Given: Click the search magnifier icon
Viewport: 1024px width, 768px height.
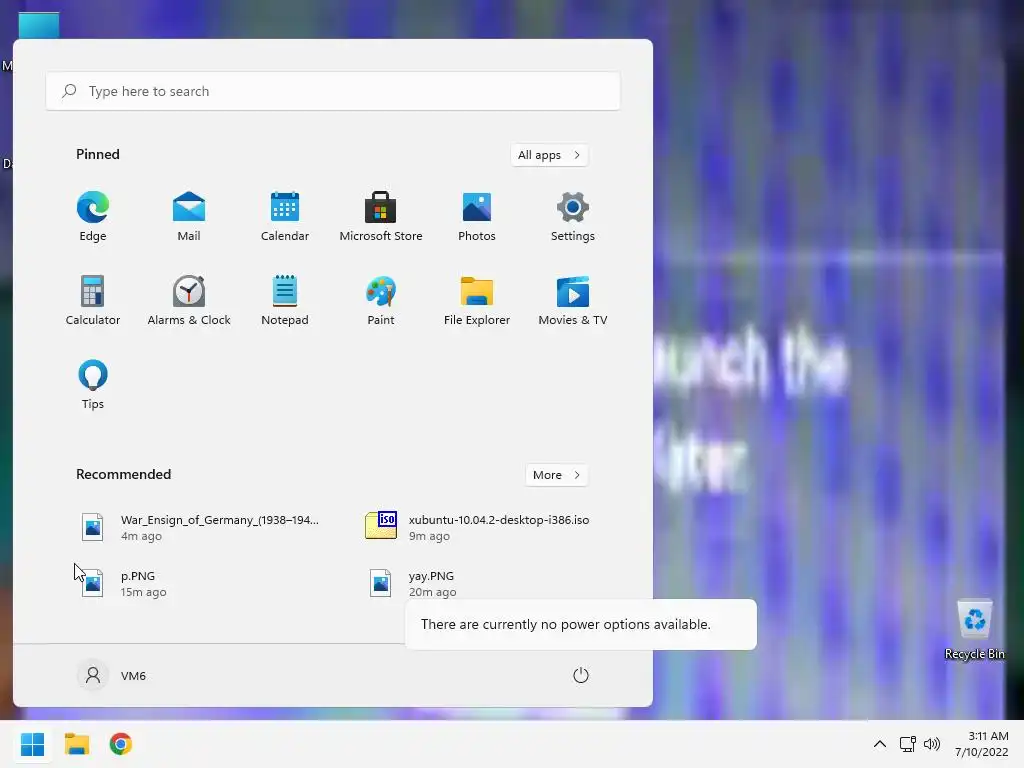Looking at the screenshot, I should [69, 91].
